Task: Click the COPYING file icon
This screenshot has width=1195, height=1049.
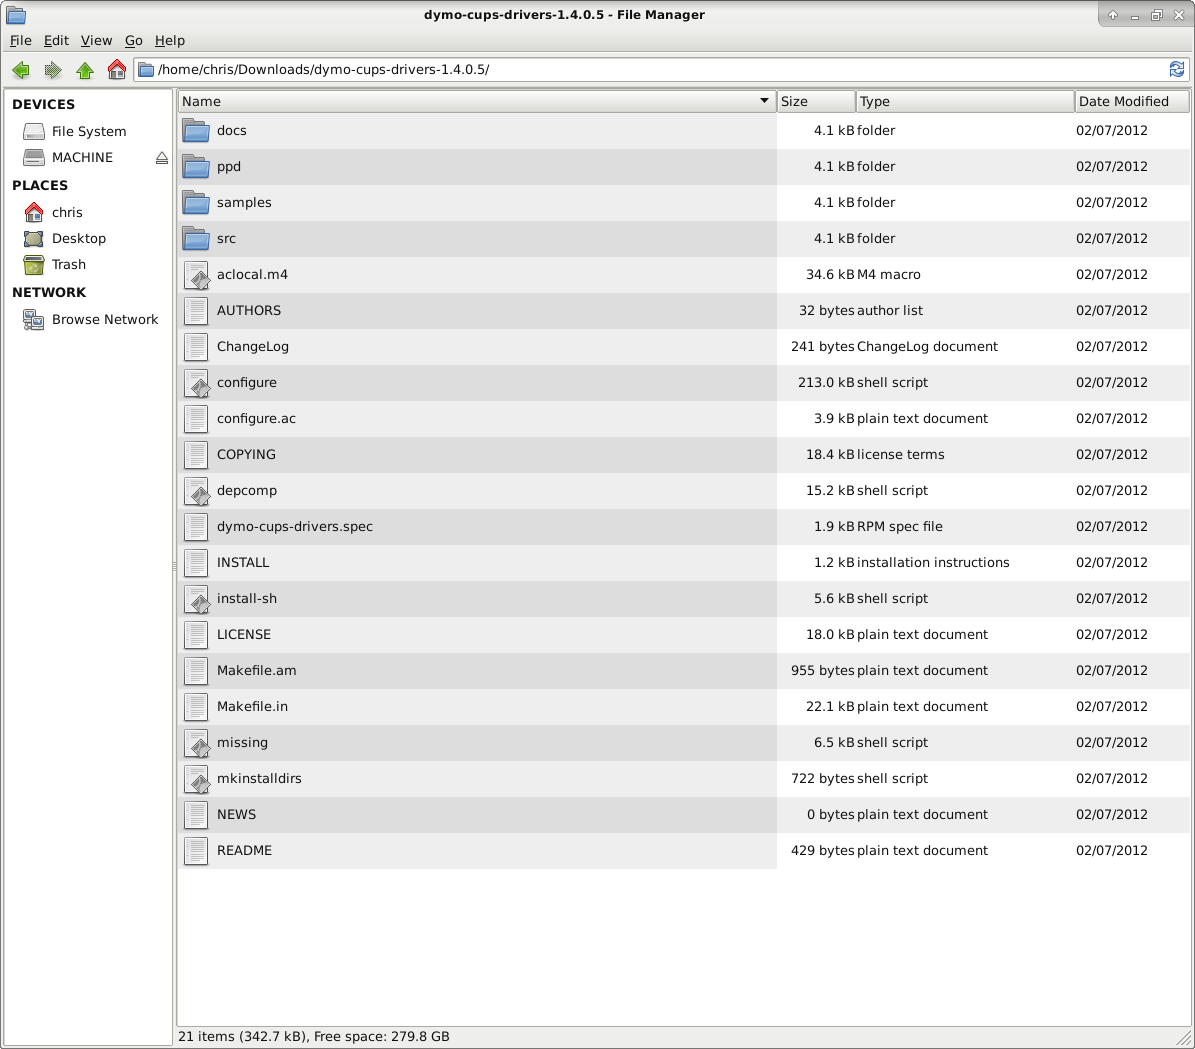Action: click(197, 454)
